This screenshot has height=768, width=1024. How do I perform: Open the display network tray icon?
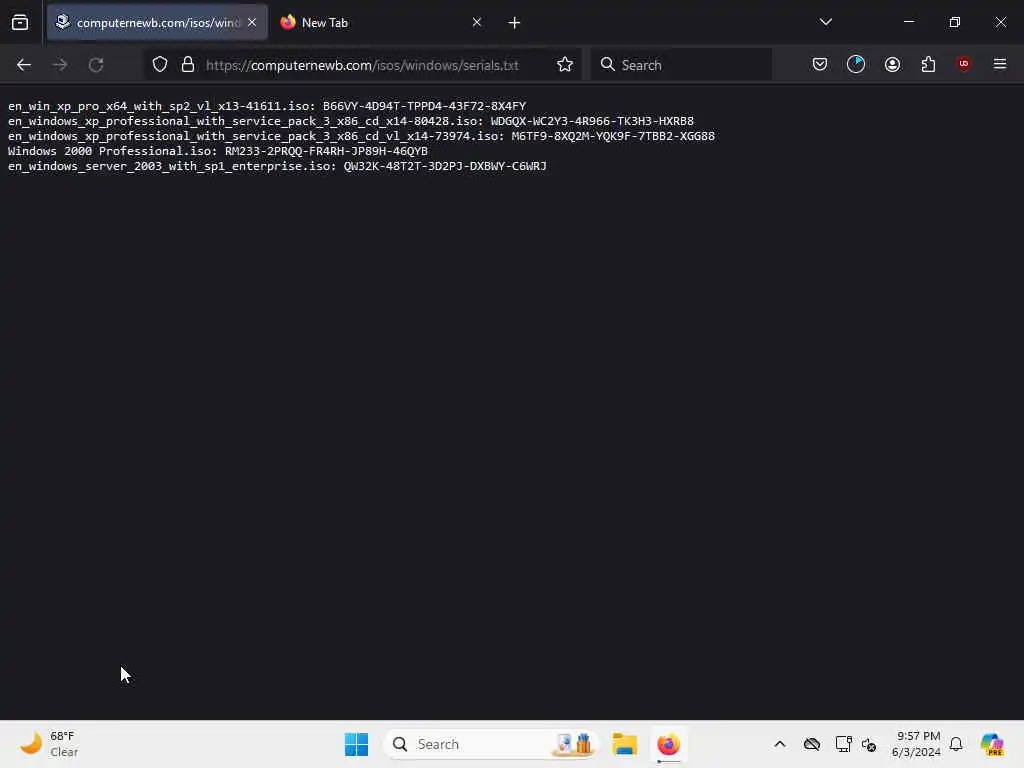click(x=843, y=744)
